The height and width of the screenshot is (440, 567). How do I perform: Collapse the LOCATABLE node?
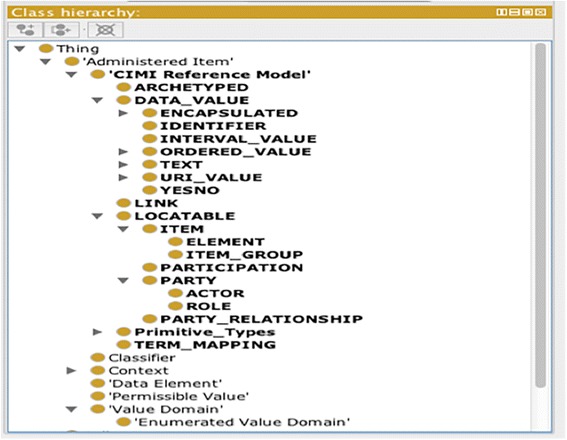[97, 216]
